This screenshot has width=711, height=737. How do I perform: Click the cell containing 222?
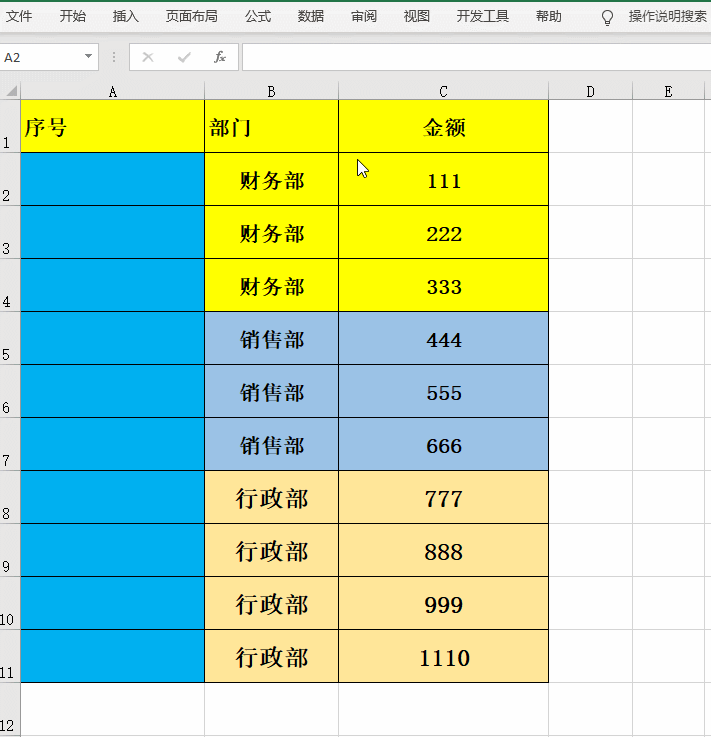[x=444, y=232]
